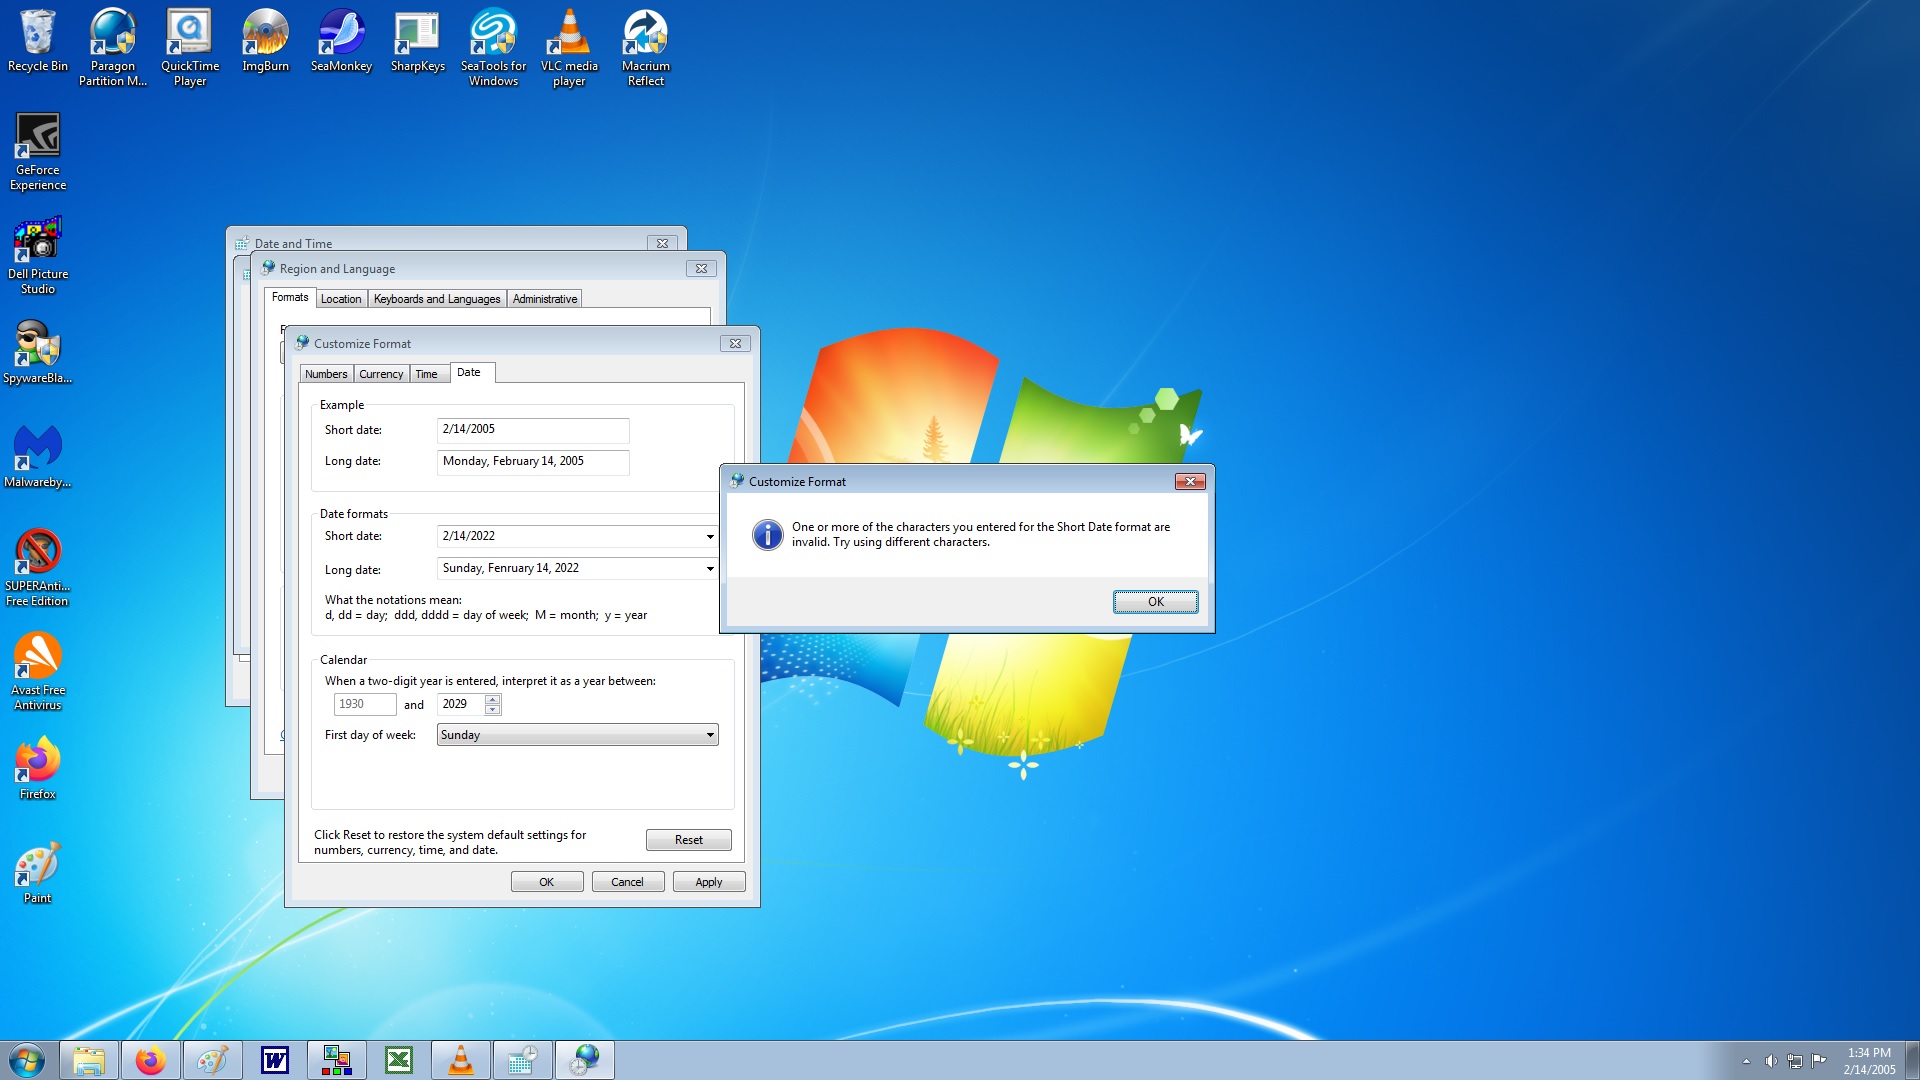Launch Paragon Partition Manager desktop icon
This screenshot has width=1920, height=1080.
coord(113,48)
